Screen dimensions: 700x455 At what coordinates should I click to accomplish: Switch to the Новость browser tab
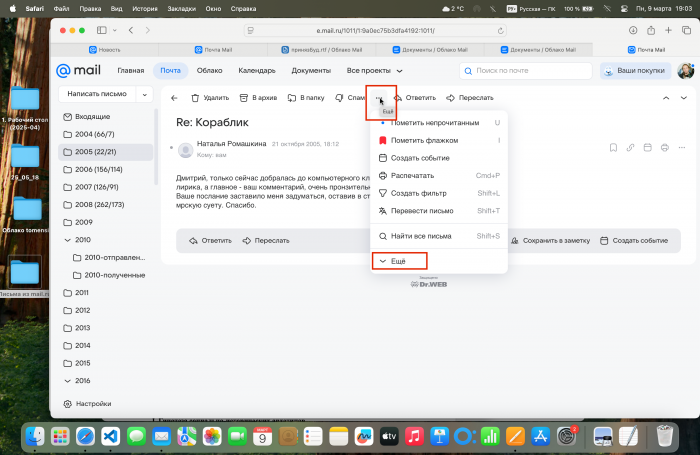pyautogui.click(x=104, y=50)
